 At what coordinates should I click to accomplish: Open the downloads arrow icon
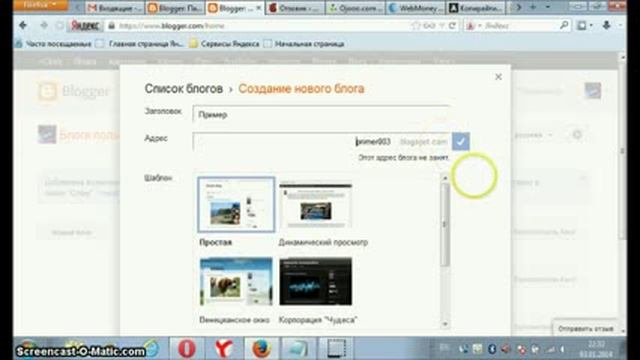pos(607,25)
